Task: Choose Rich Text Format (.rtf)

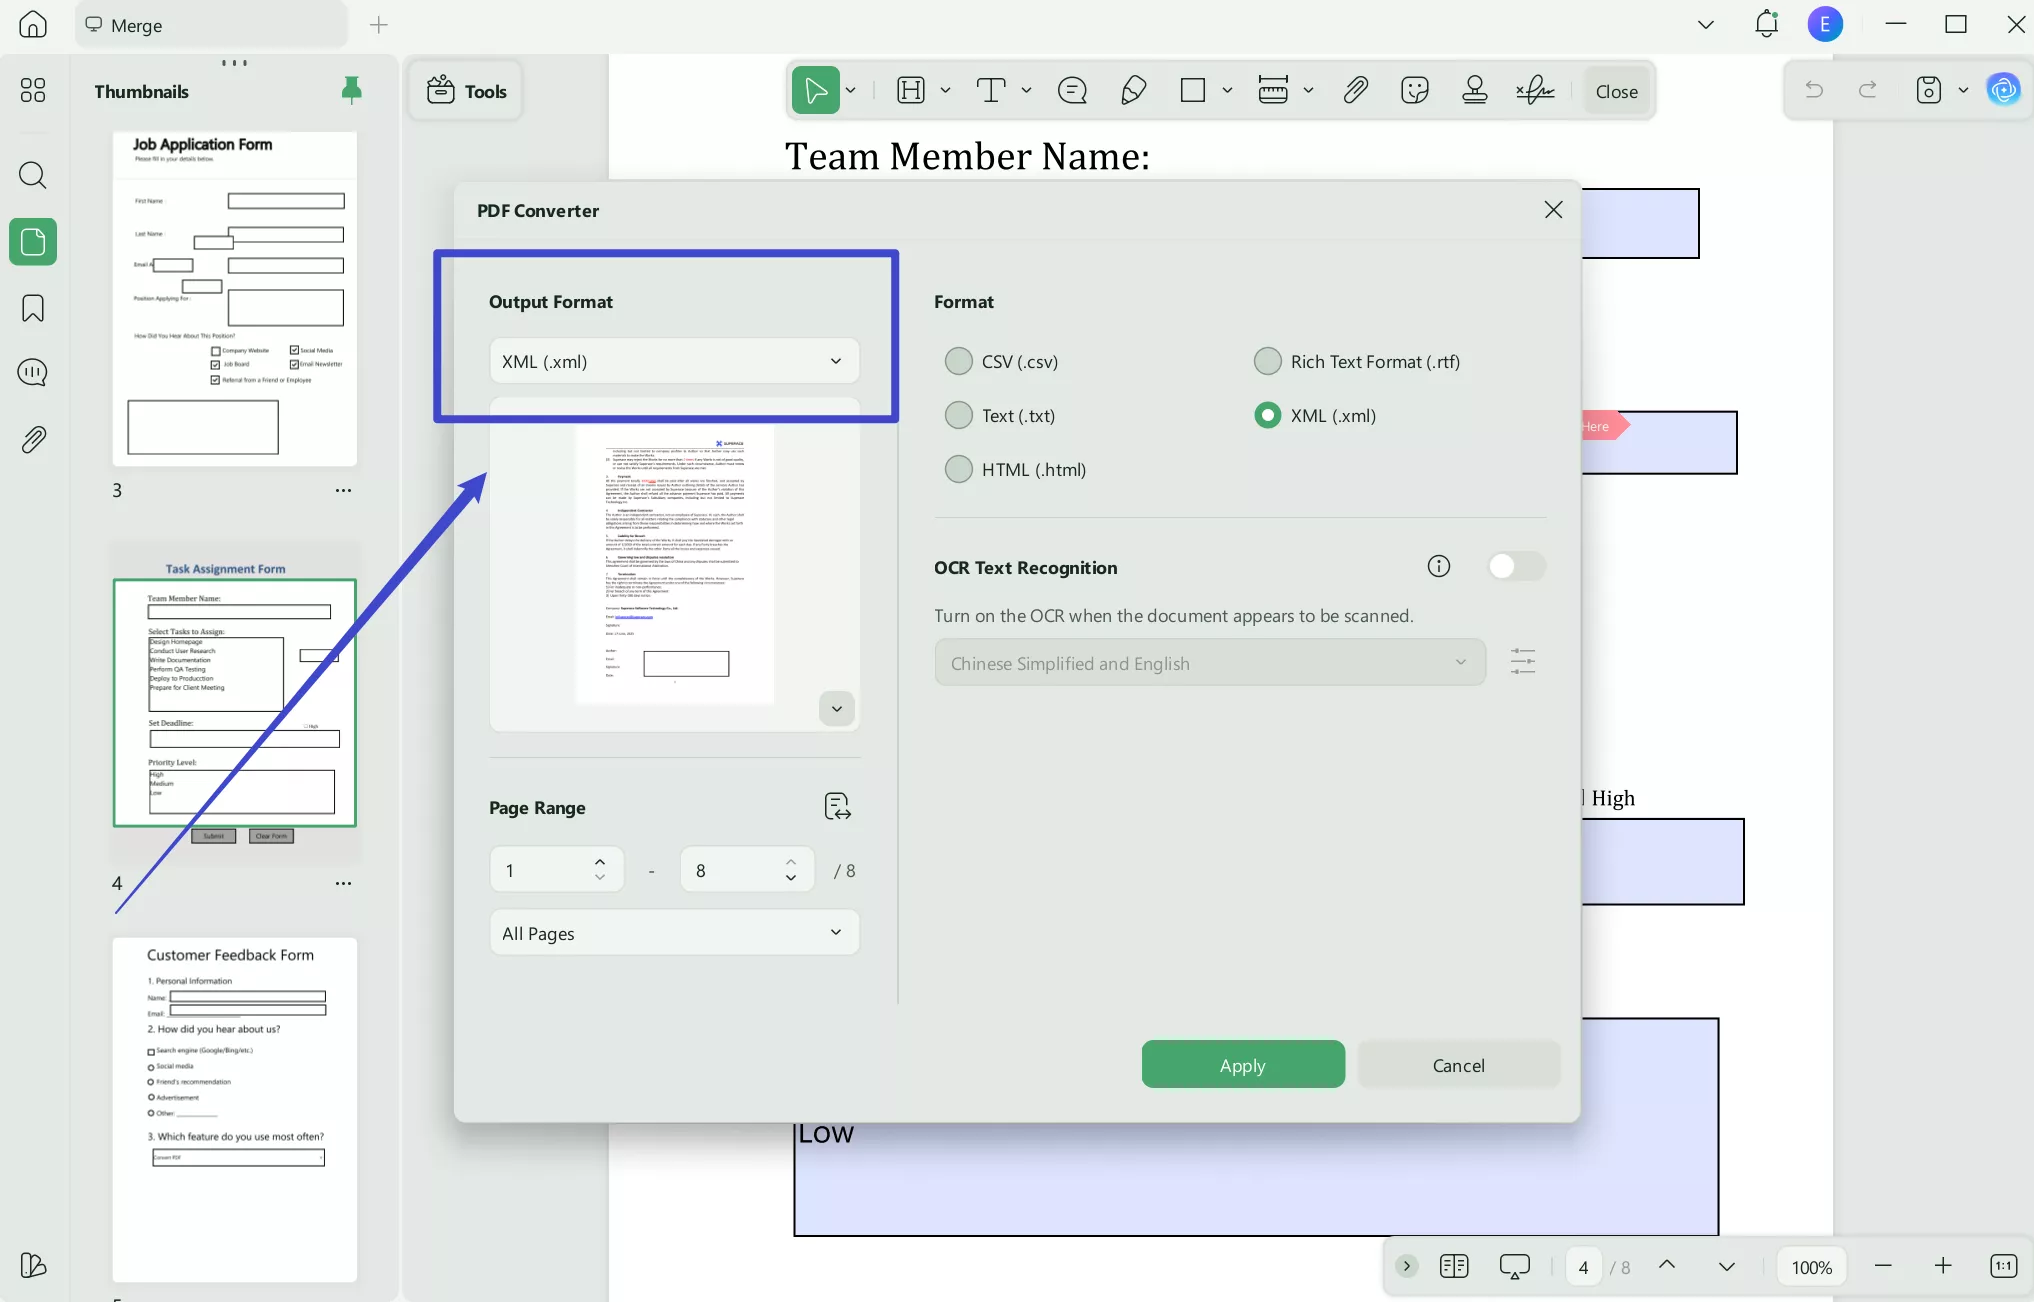Action: (x=1267, y=361)
